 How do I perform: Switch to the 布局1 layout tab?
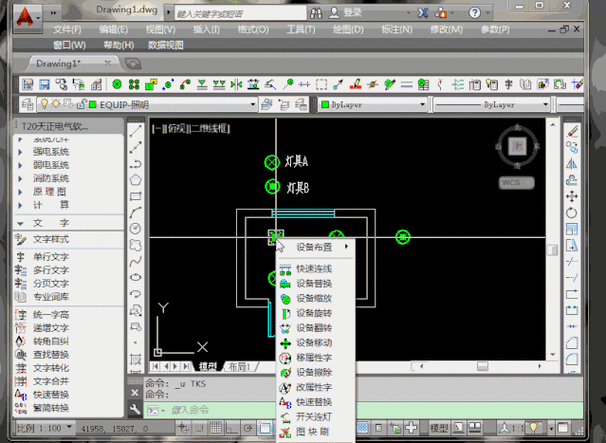point(240,366)
